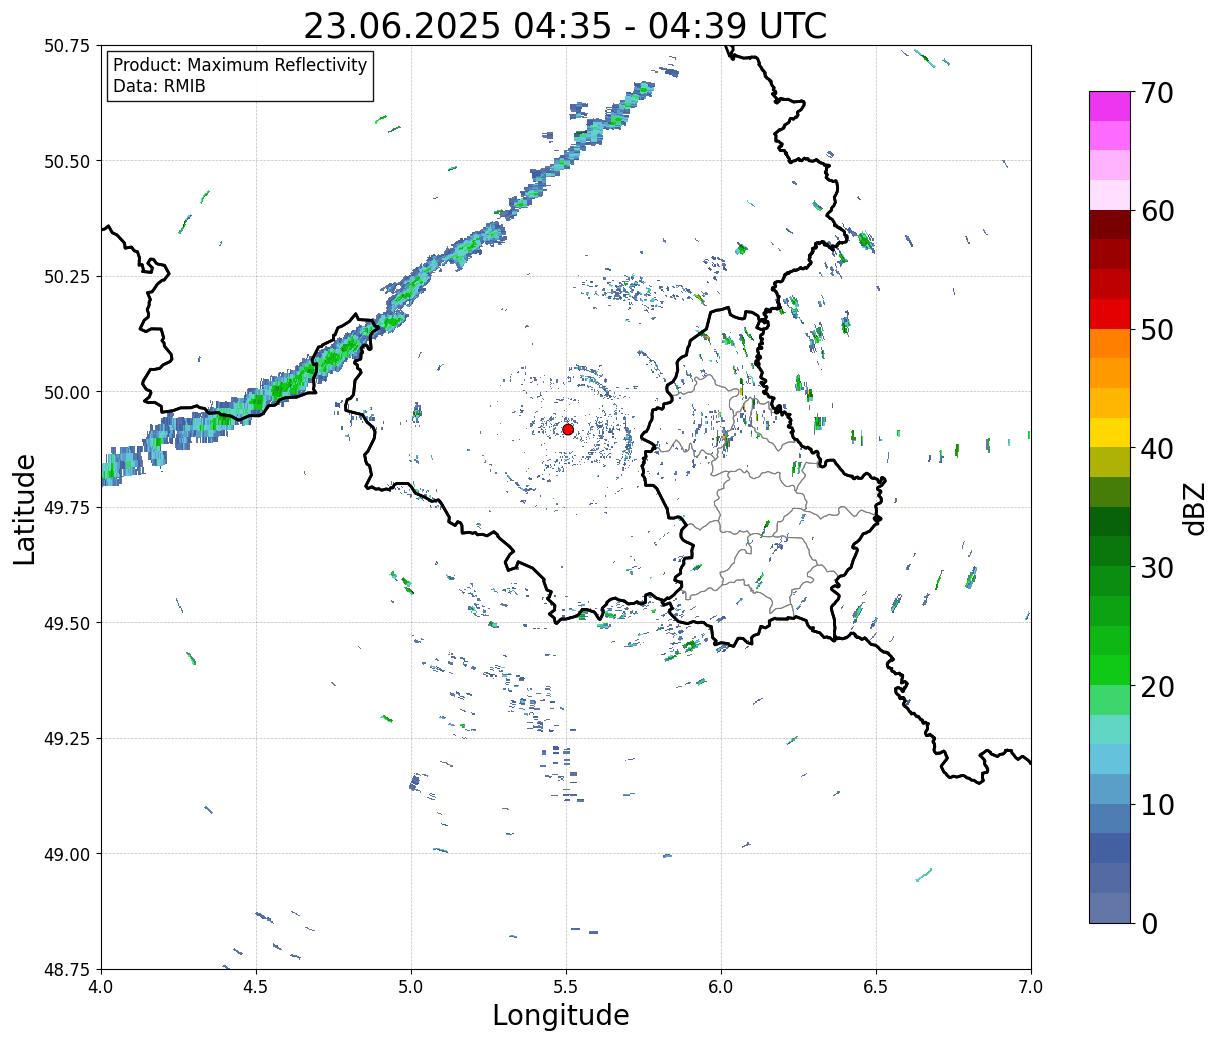
Task: Click the colorbar tick label '30'
Action: coord(1157,567)
